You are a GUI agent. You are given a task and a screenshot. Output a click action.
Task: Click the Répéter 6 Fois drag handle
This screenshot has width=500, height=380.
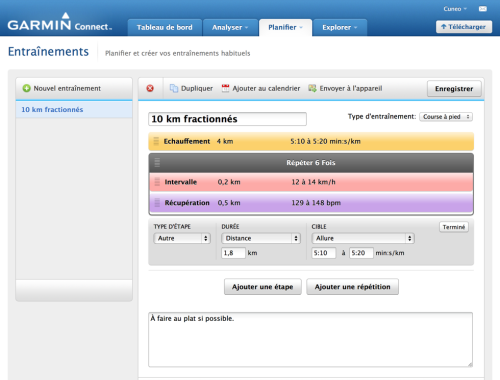click(x=157, y=163)
